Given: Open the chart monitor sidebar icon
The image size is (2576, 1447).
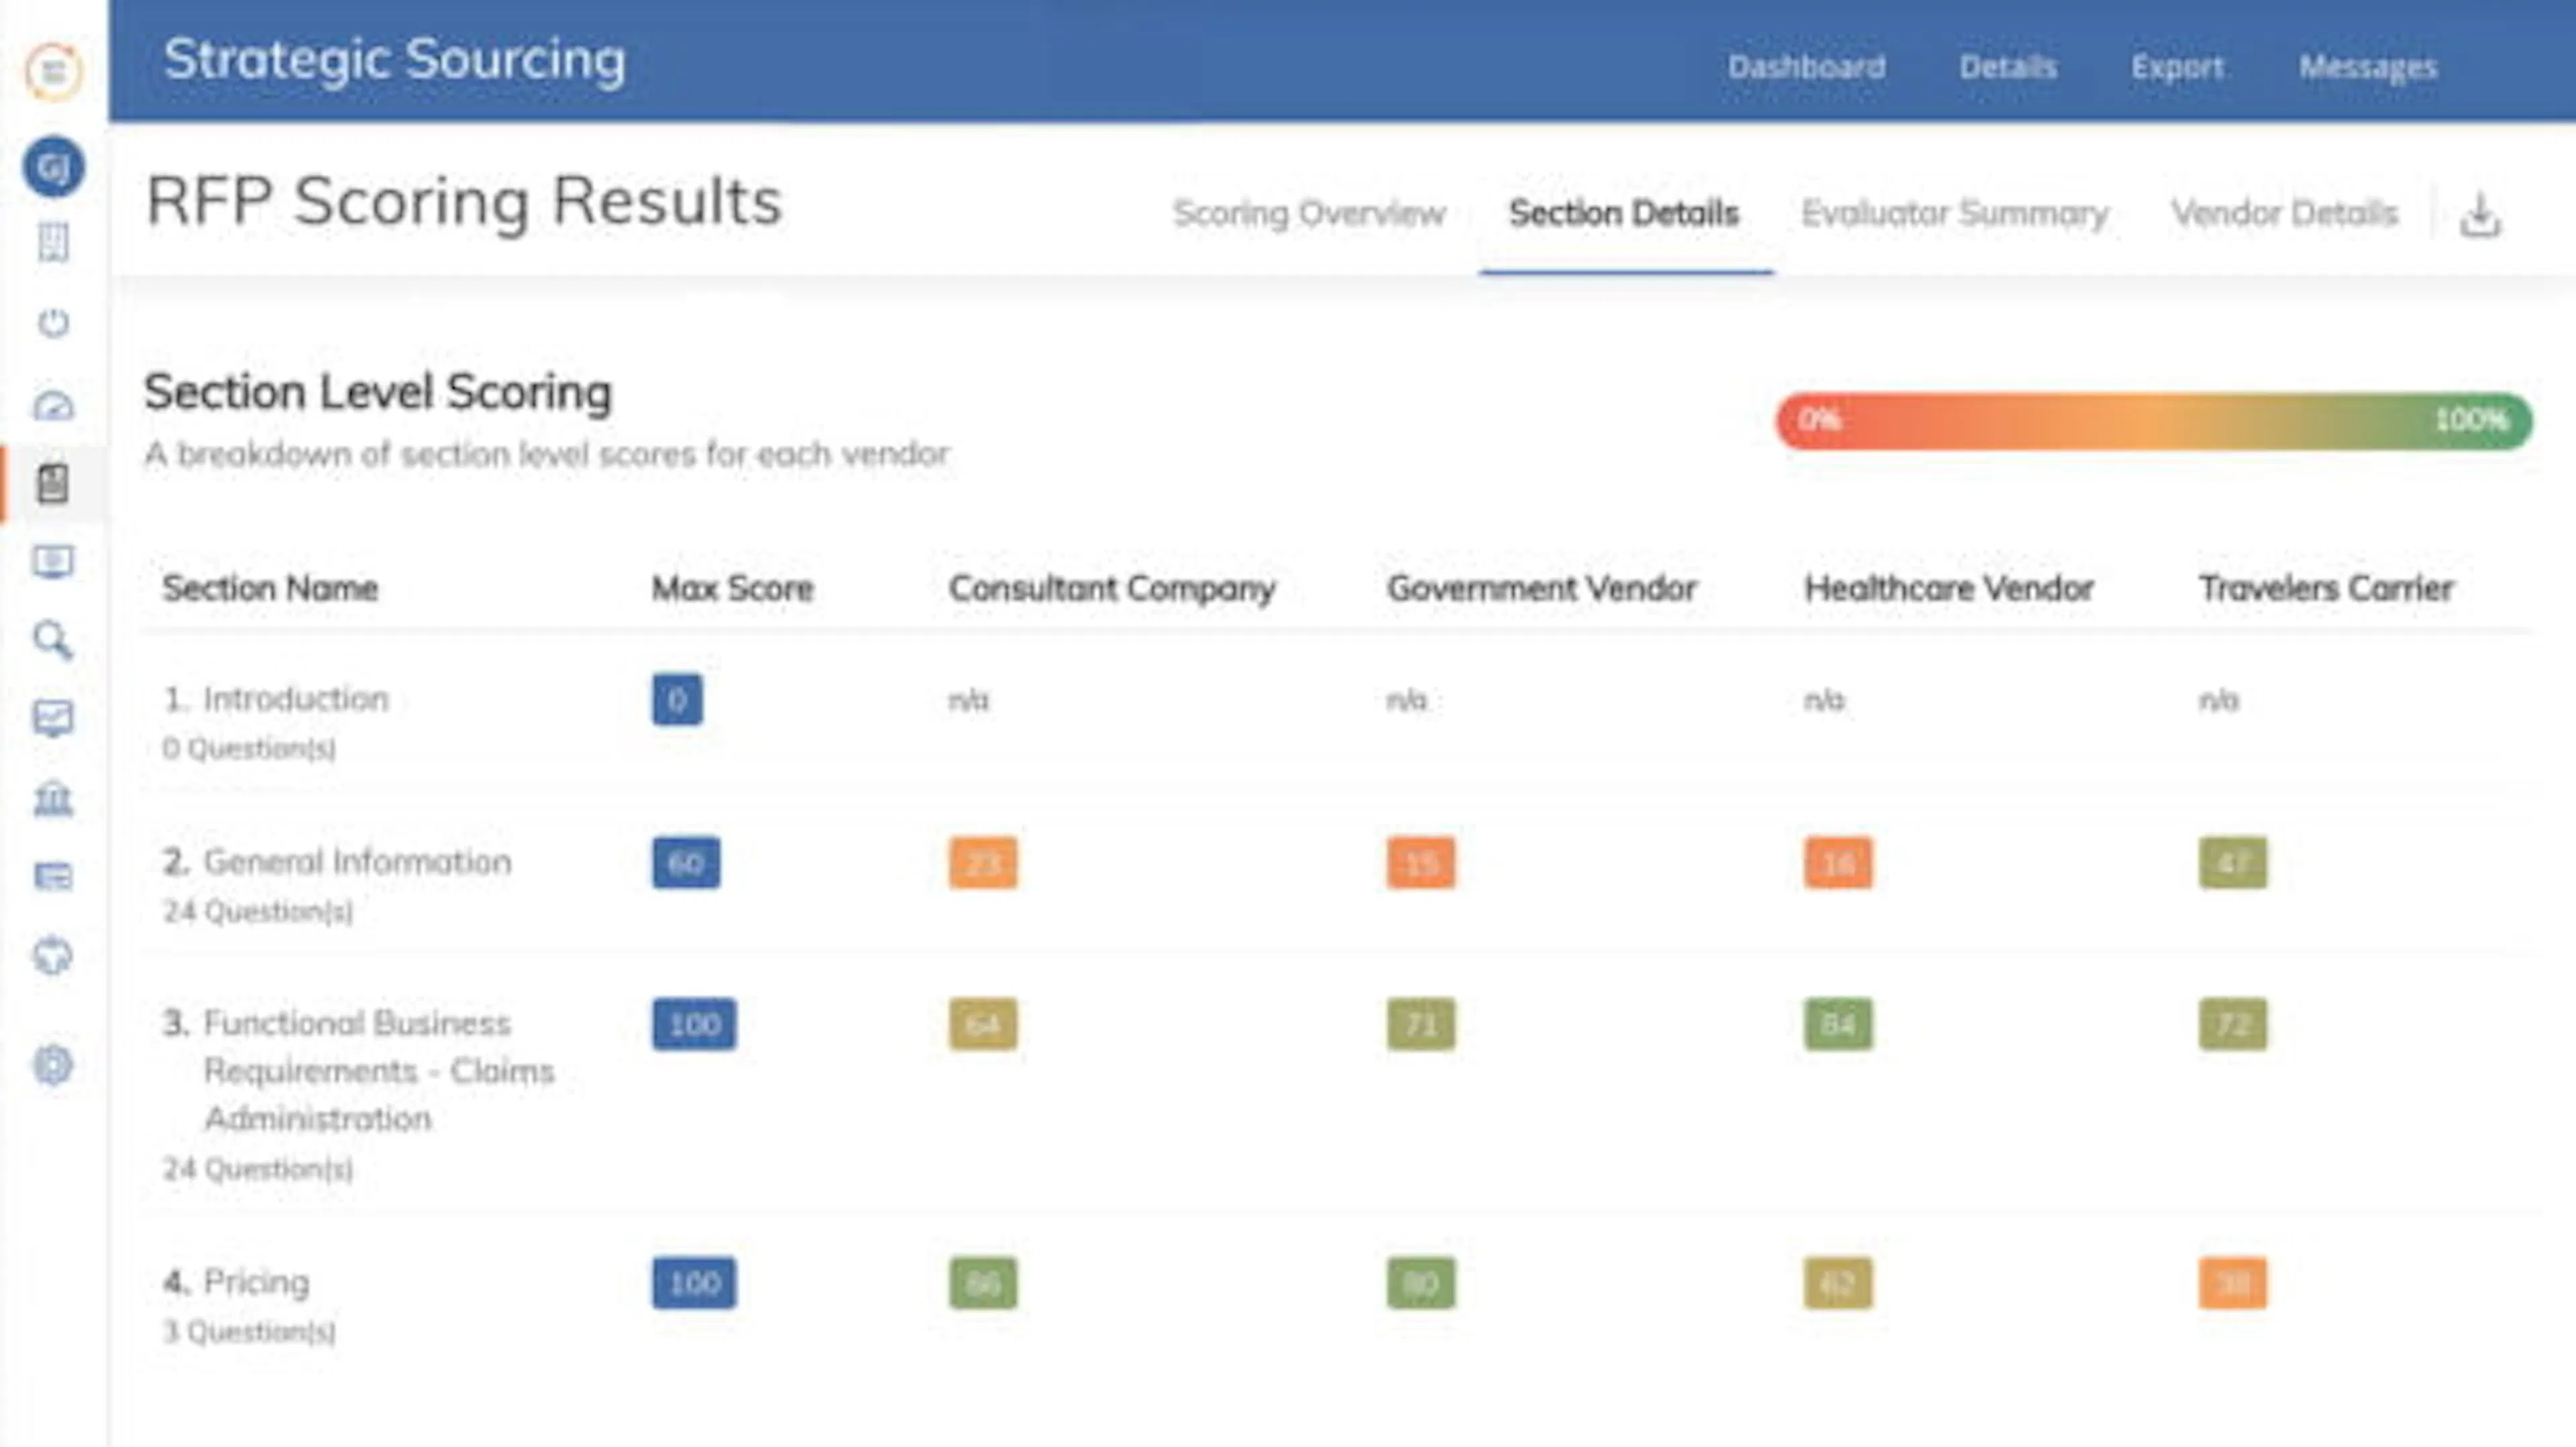Looking at the screenshot, I should [x=54, y=718].
